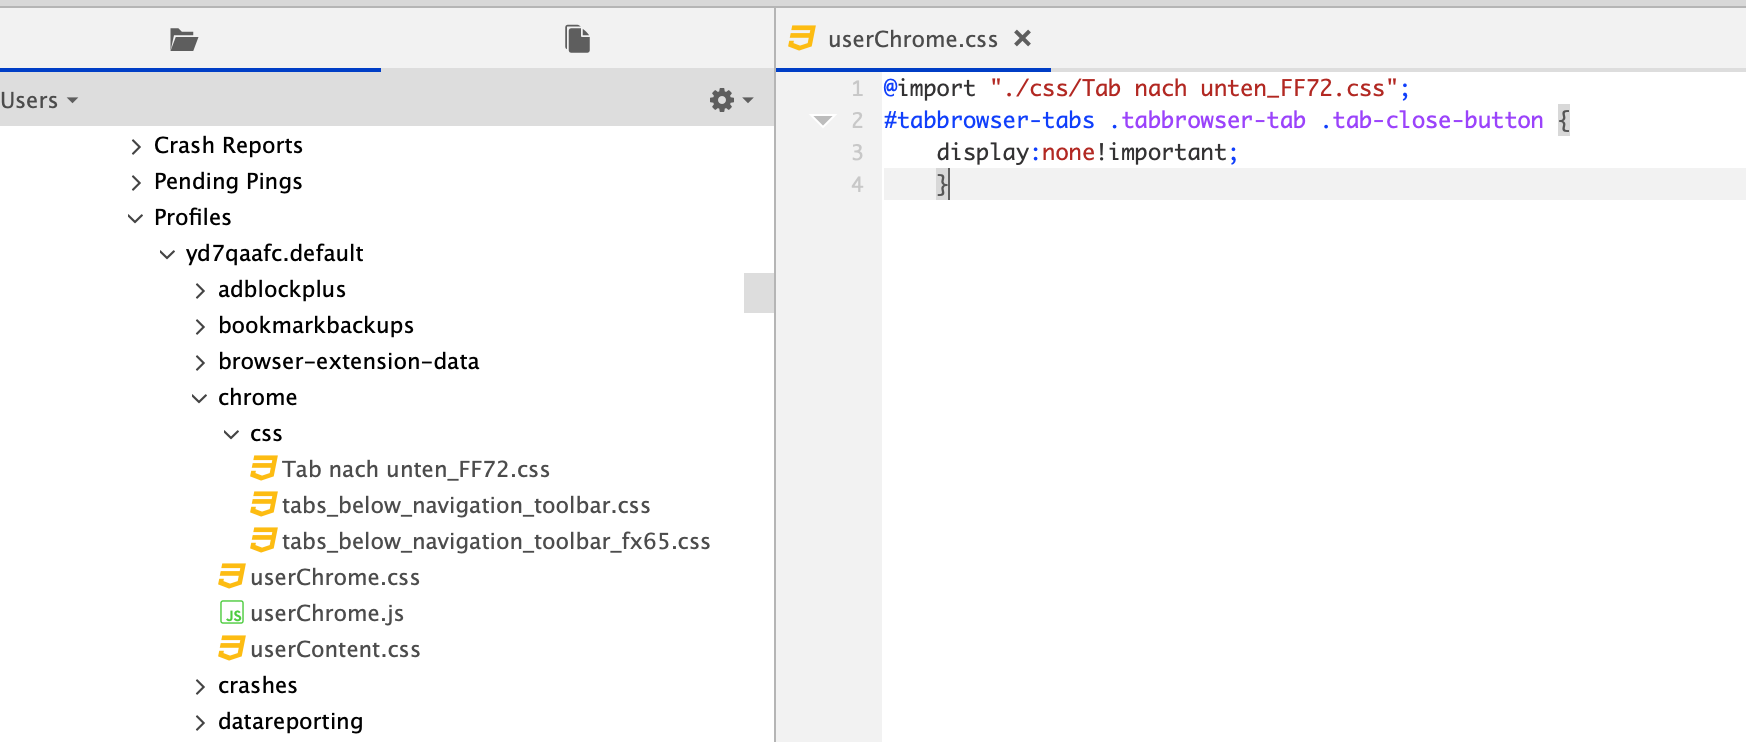
Task: Collapse the chrome folder
Action: (199, 398)
